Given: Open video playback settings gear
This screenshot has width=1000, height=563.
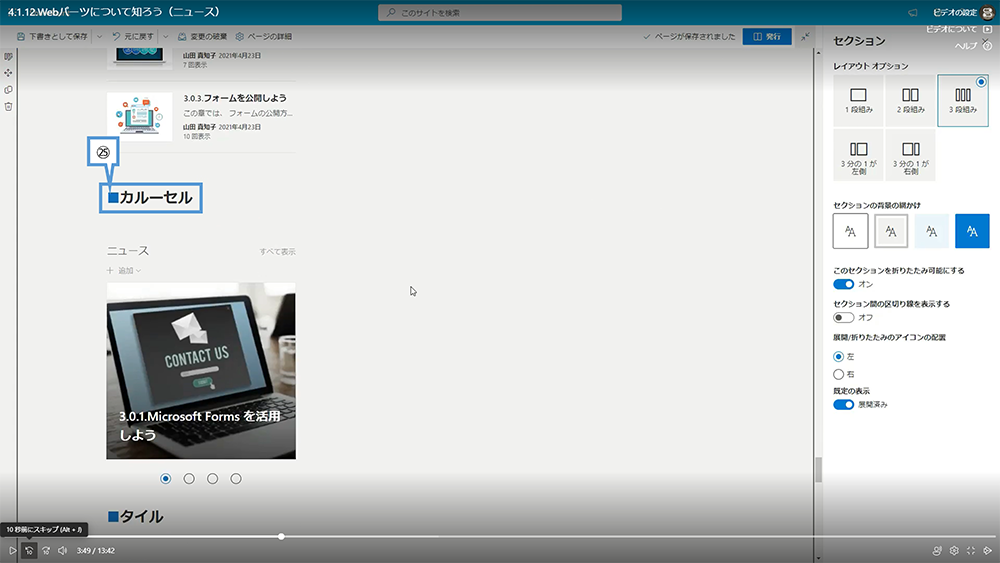Looking at the screenshot, I should 954,550.
